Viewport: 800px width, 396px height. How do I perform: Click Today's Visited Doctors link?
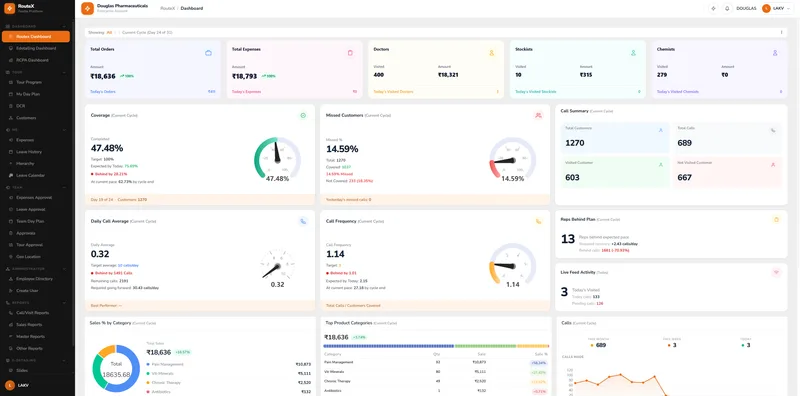(393, 92)
